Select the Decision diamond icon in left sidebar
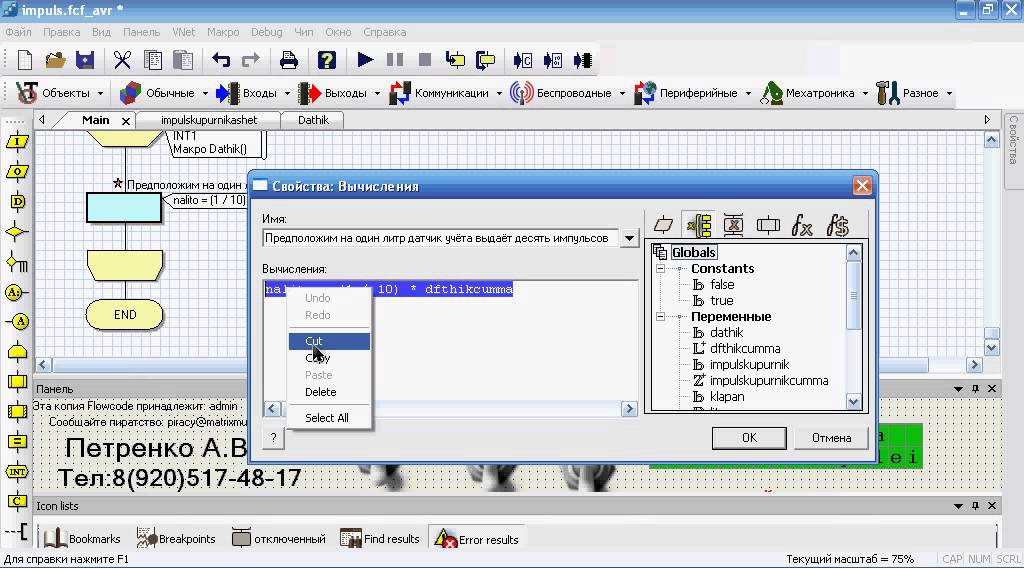This screenshot has height=568, width=1024. coord(17,232)
